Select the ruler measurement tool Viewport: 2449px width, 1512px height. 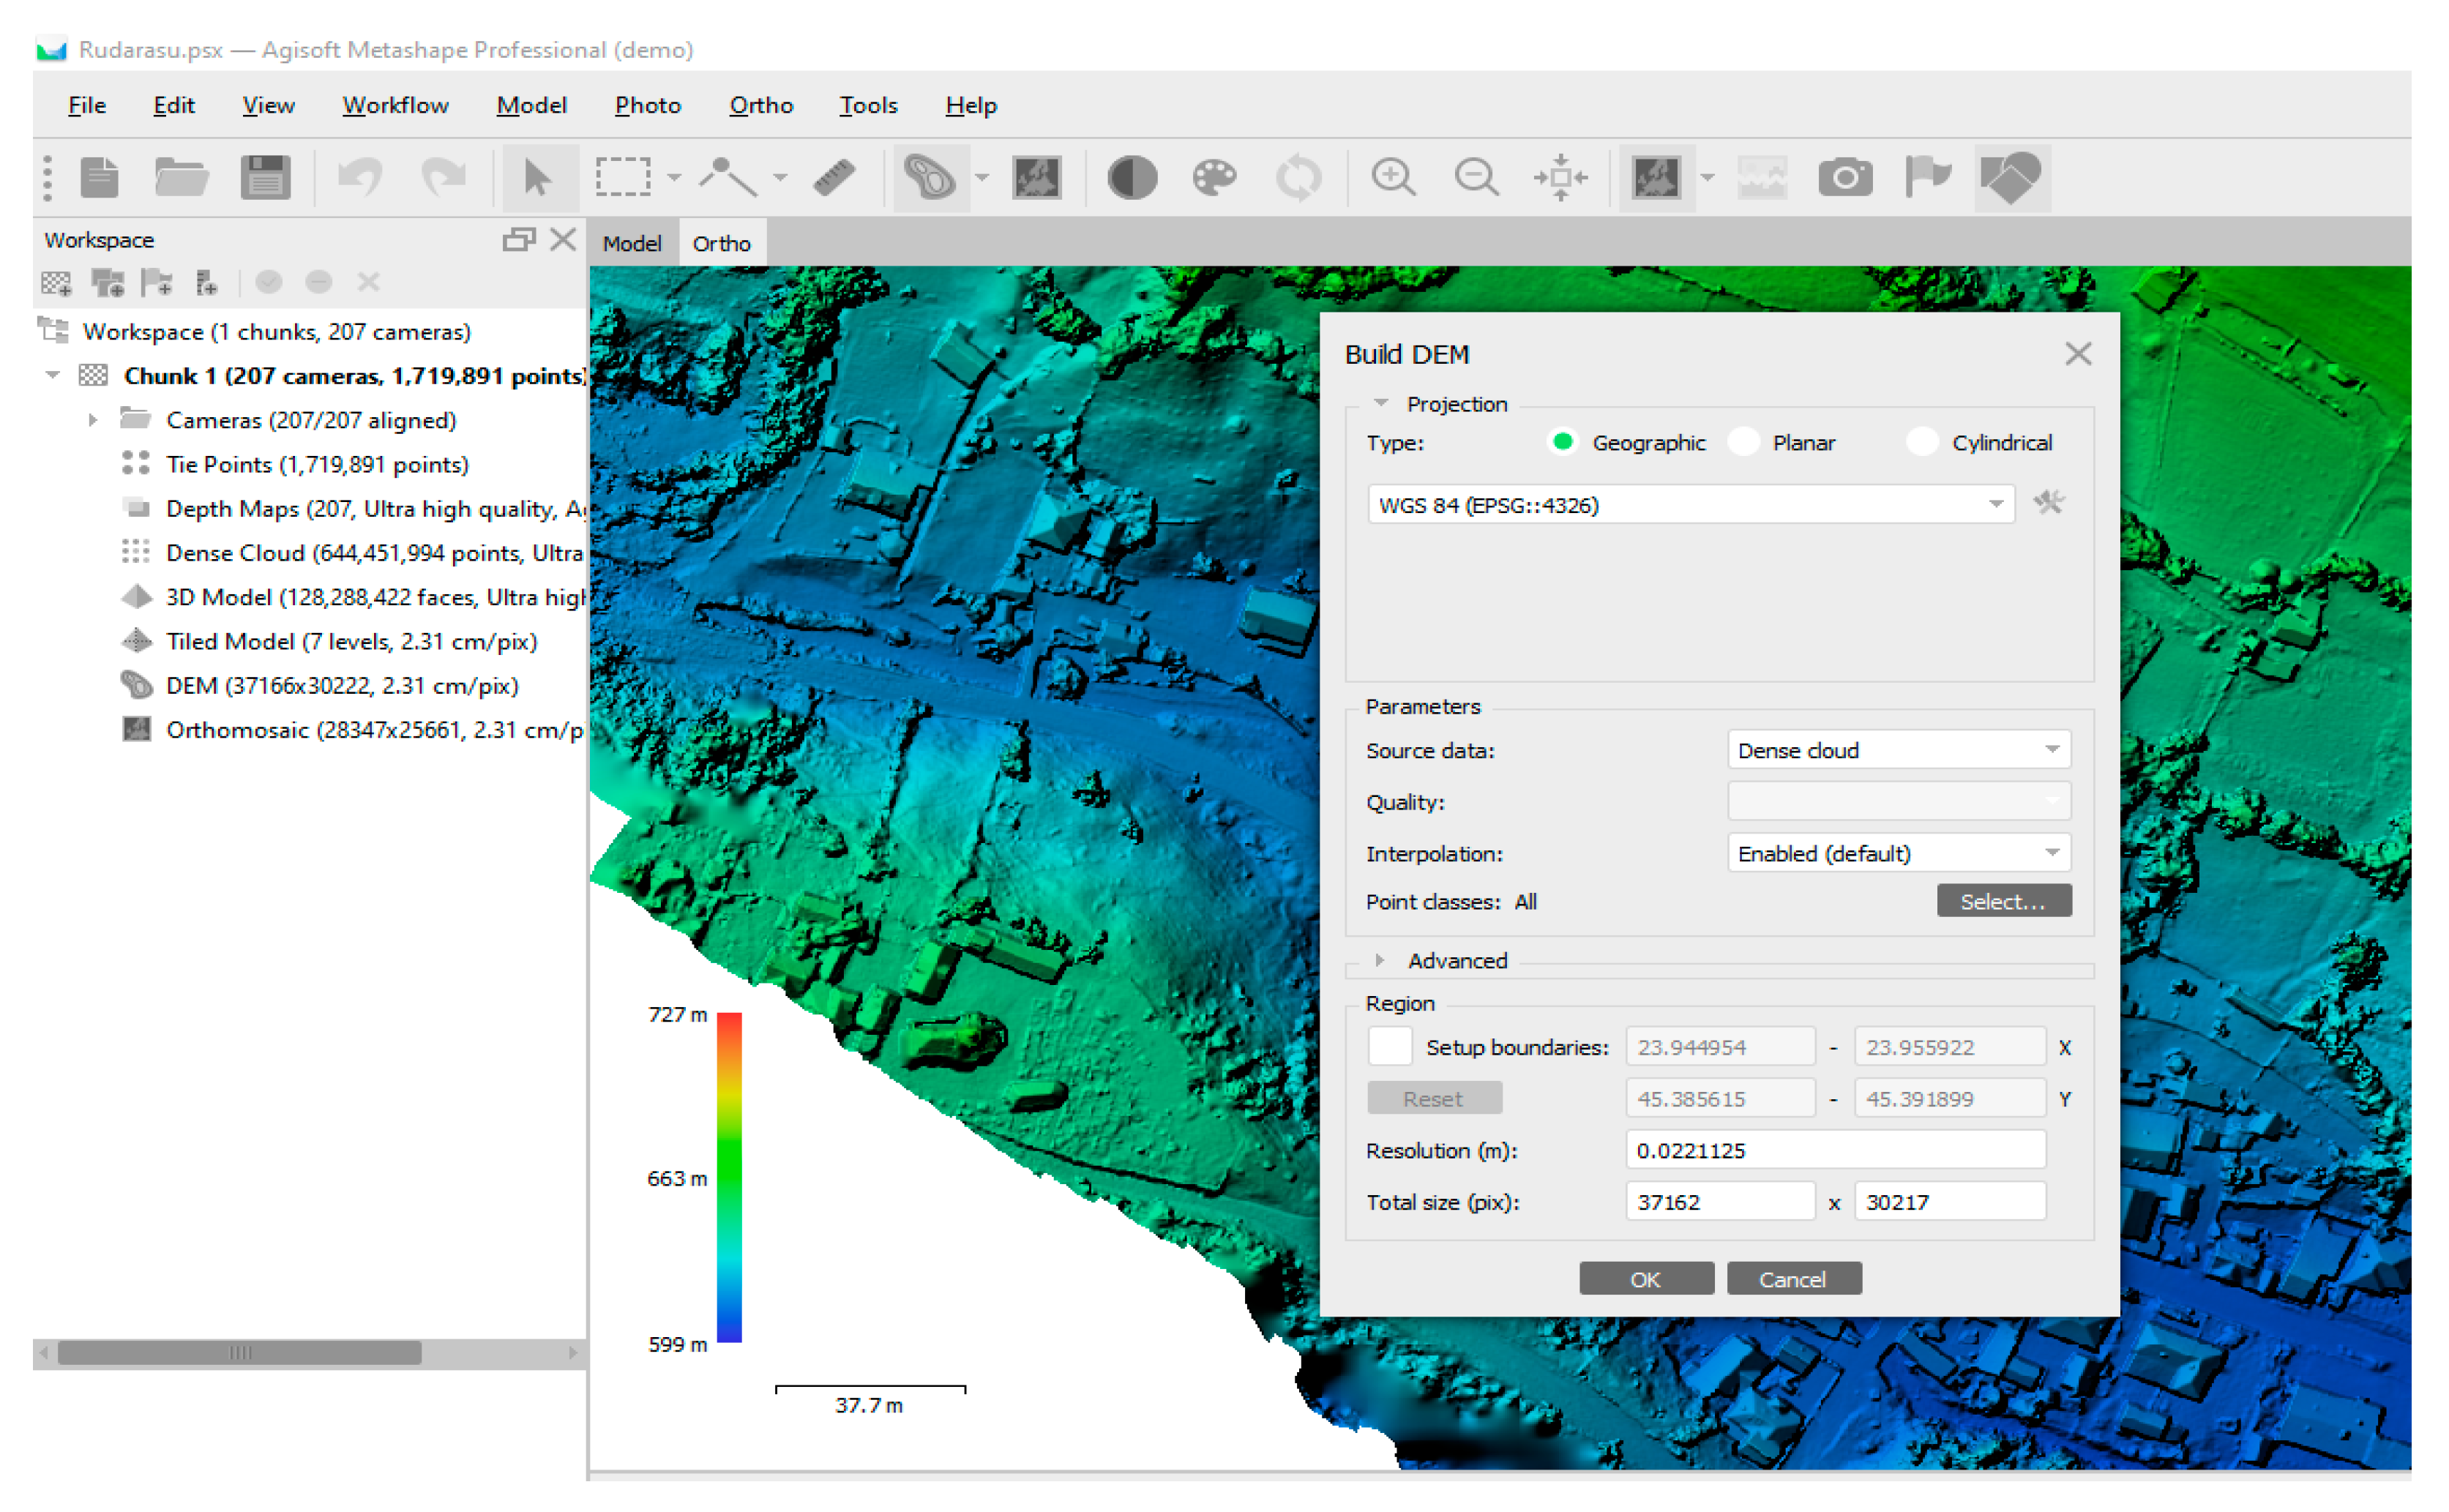tap(833, 178)
